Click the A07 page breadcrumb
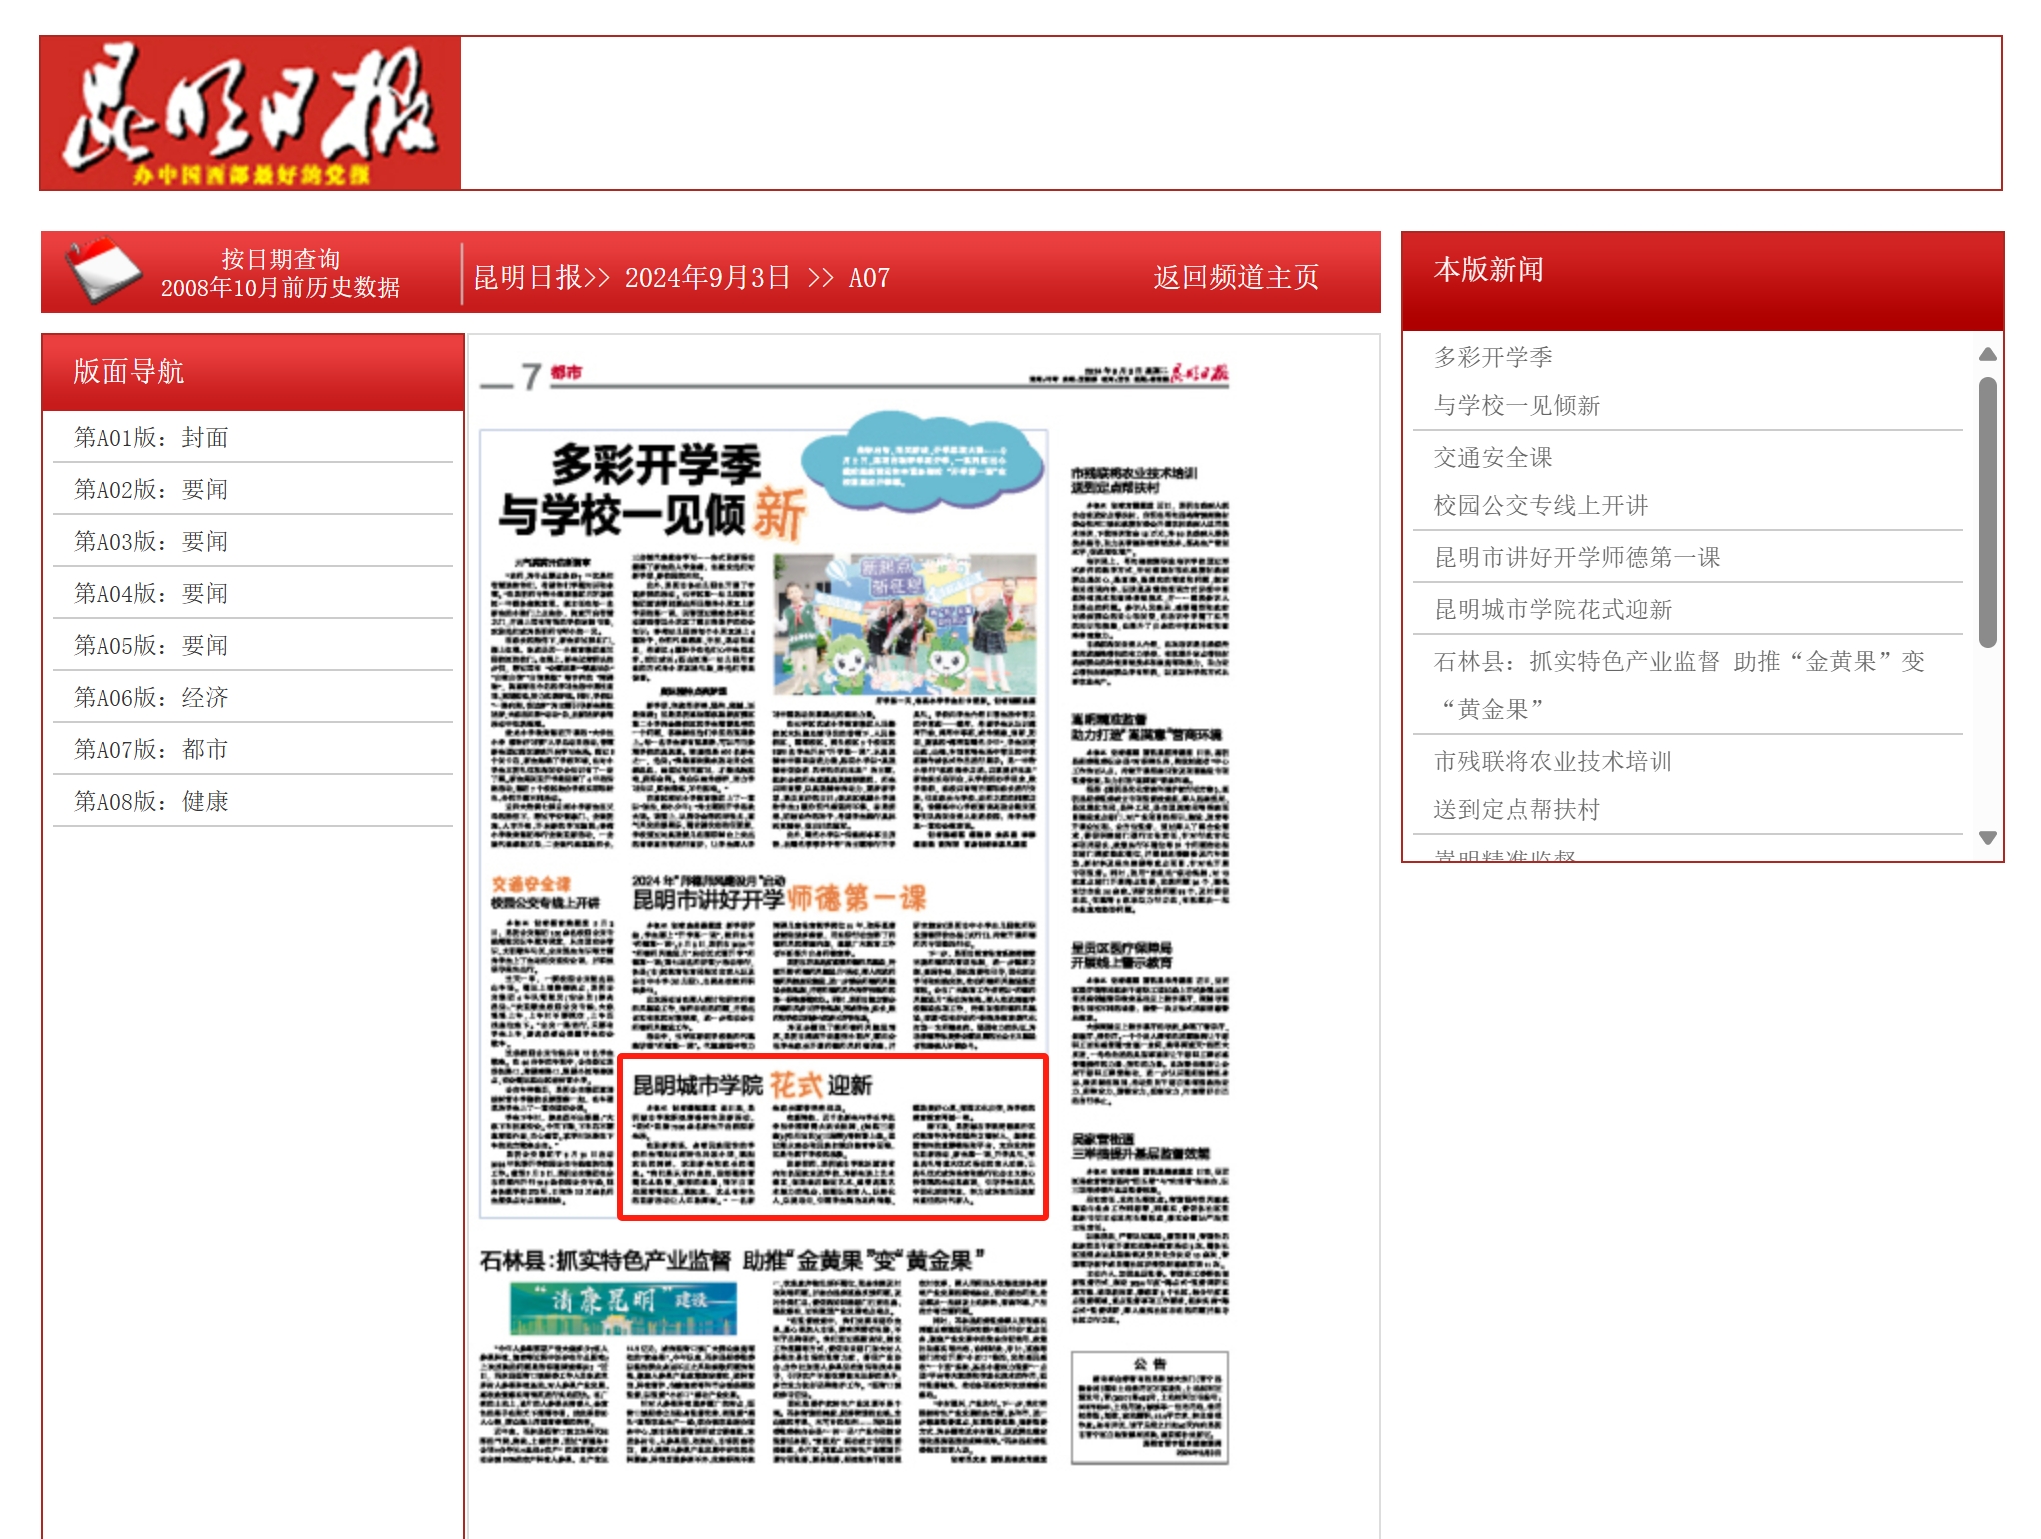The image size is (2041, 1539). coord(869,277)
